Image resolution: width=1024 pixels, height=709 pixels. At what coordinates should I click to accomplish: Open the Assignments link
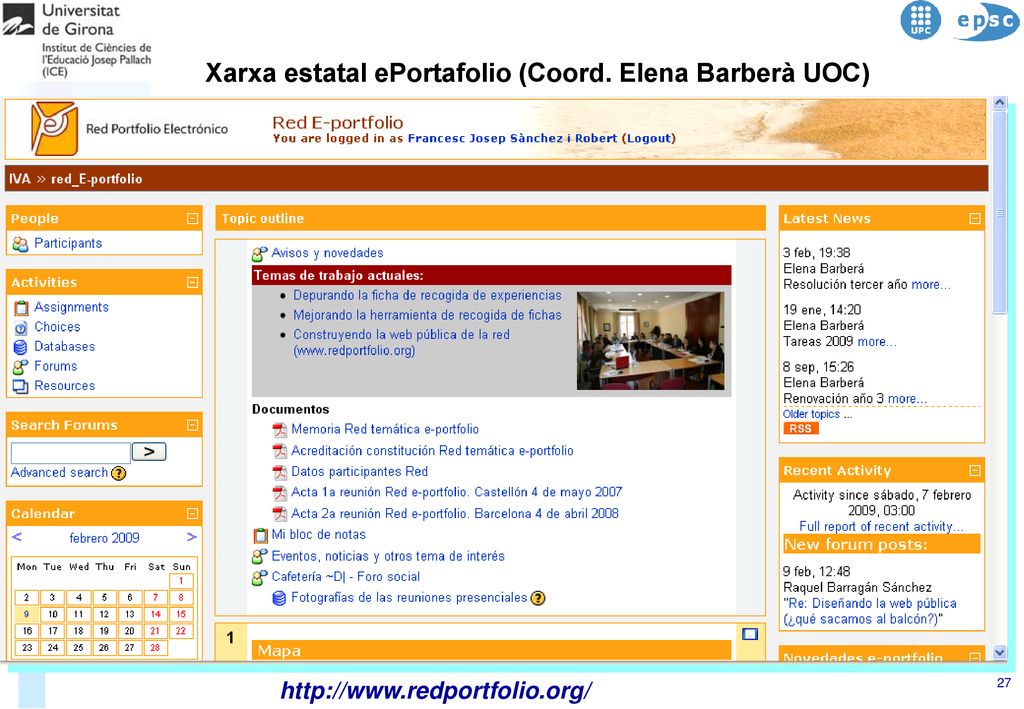coord(71,307)
